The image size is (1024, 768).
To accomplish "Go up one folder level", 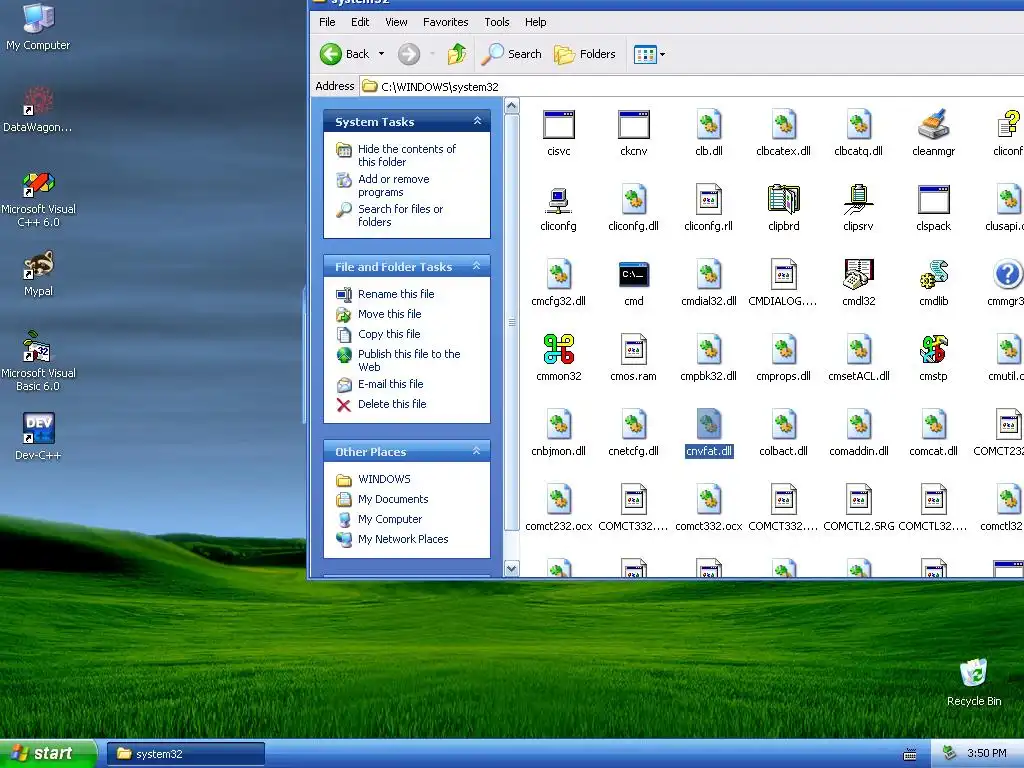I will point(457,54).
